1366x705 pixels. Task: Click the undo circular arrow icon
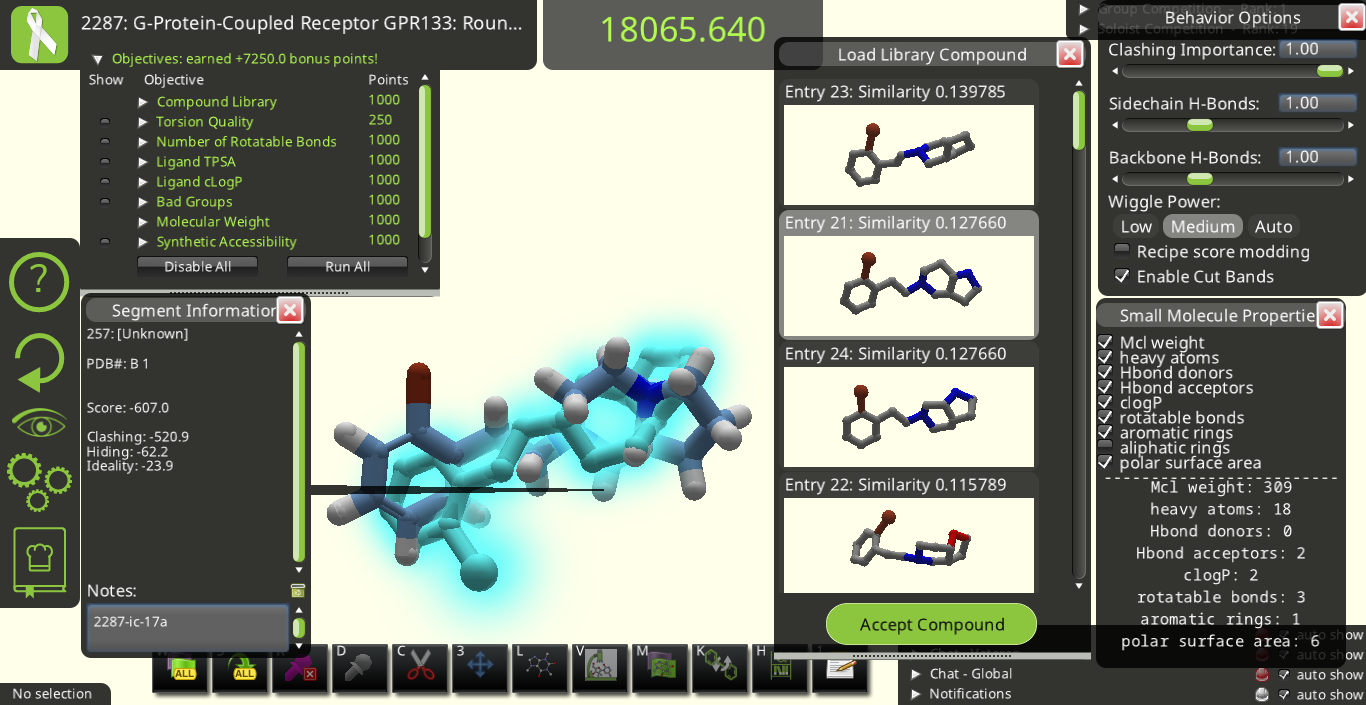pos(39,362)
